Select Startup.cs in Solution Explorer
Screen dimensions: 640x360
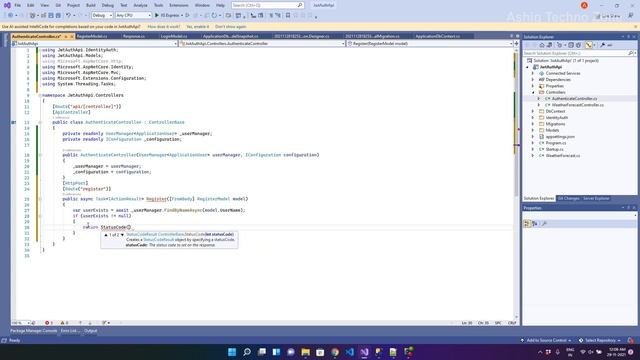(x=554, y=149)
